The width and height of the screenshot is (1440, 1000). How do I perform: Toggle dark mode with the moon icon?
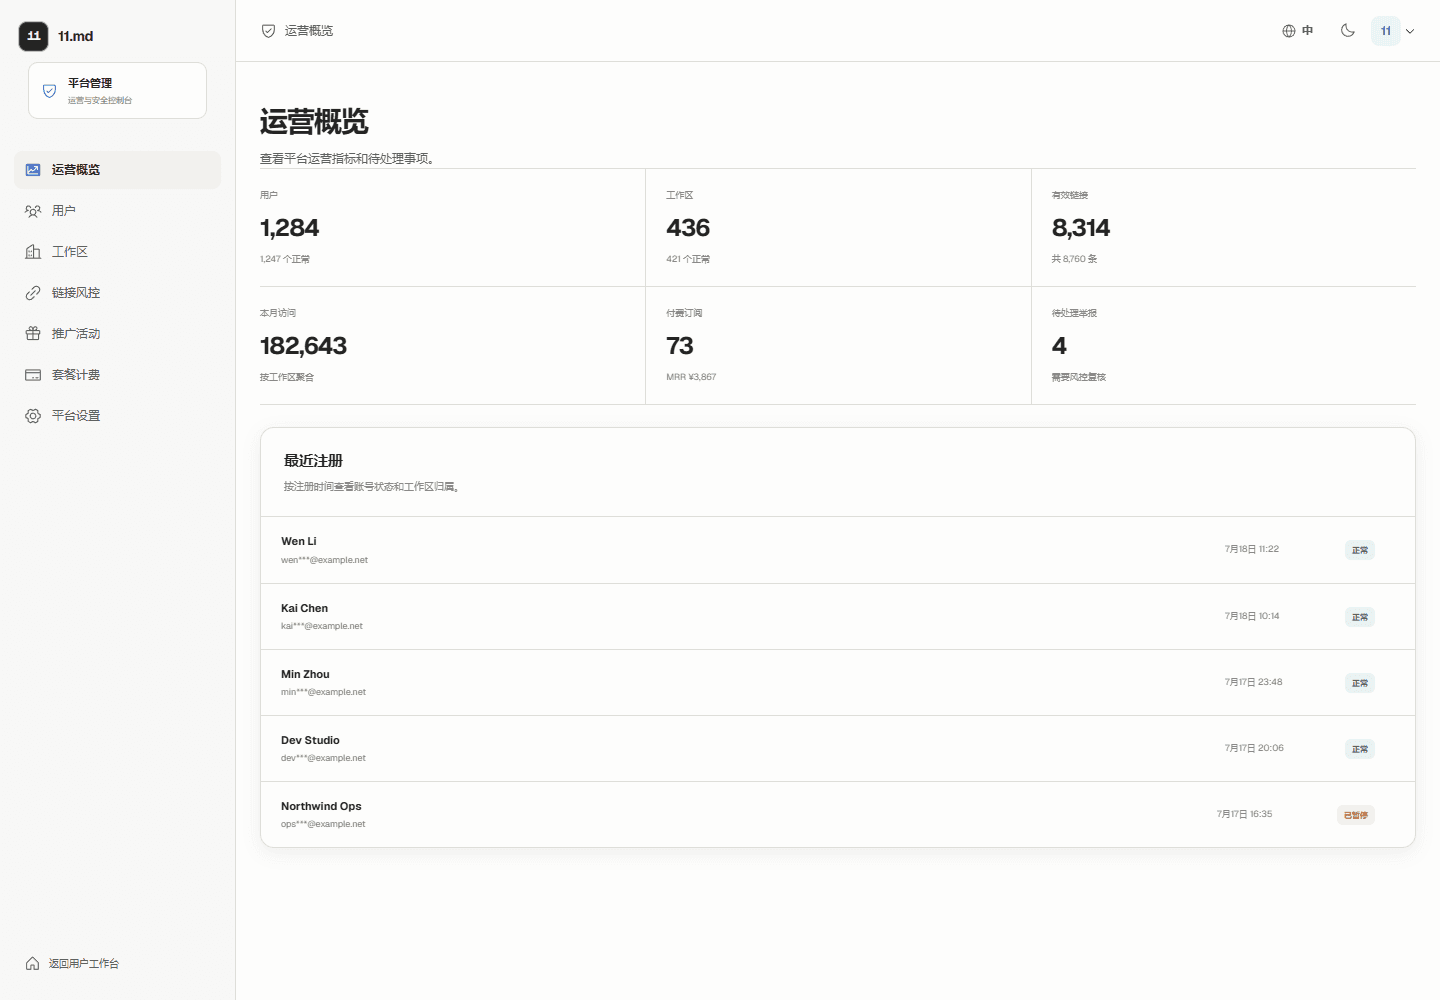click(x=1348, y=31)
